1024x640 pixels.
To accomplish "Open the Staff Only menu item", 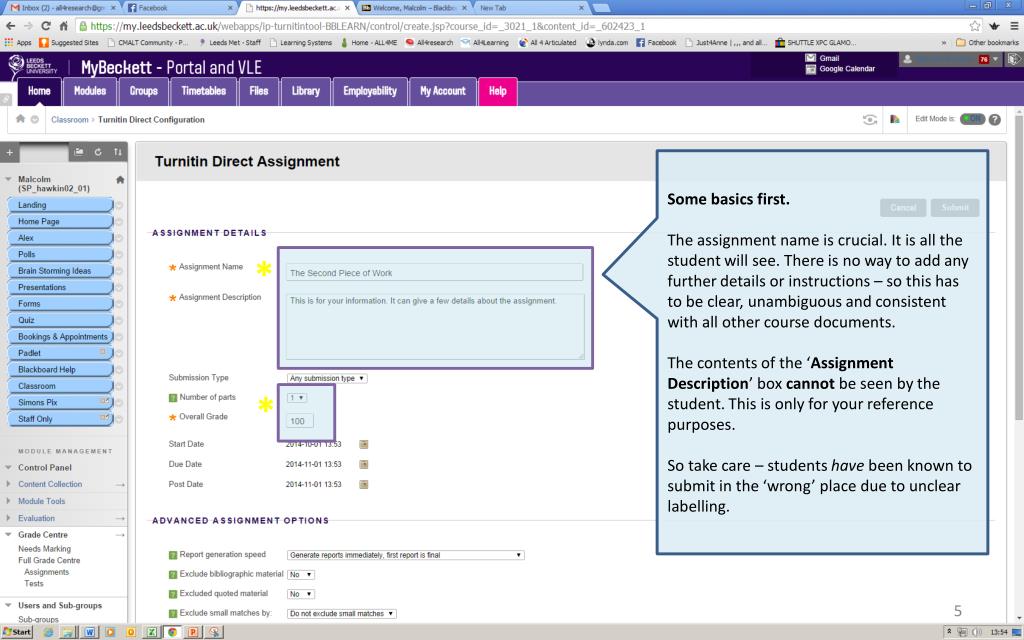I will (60, 419).
